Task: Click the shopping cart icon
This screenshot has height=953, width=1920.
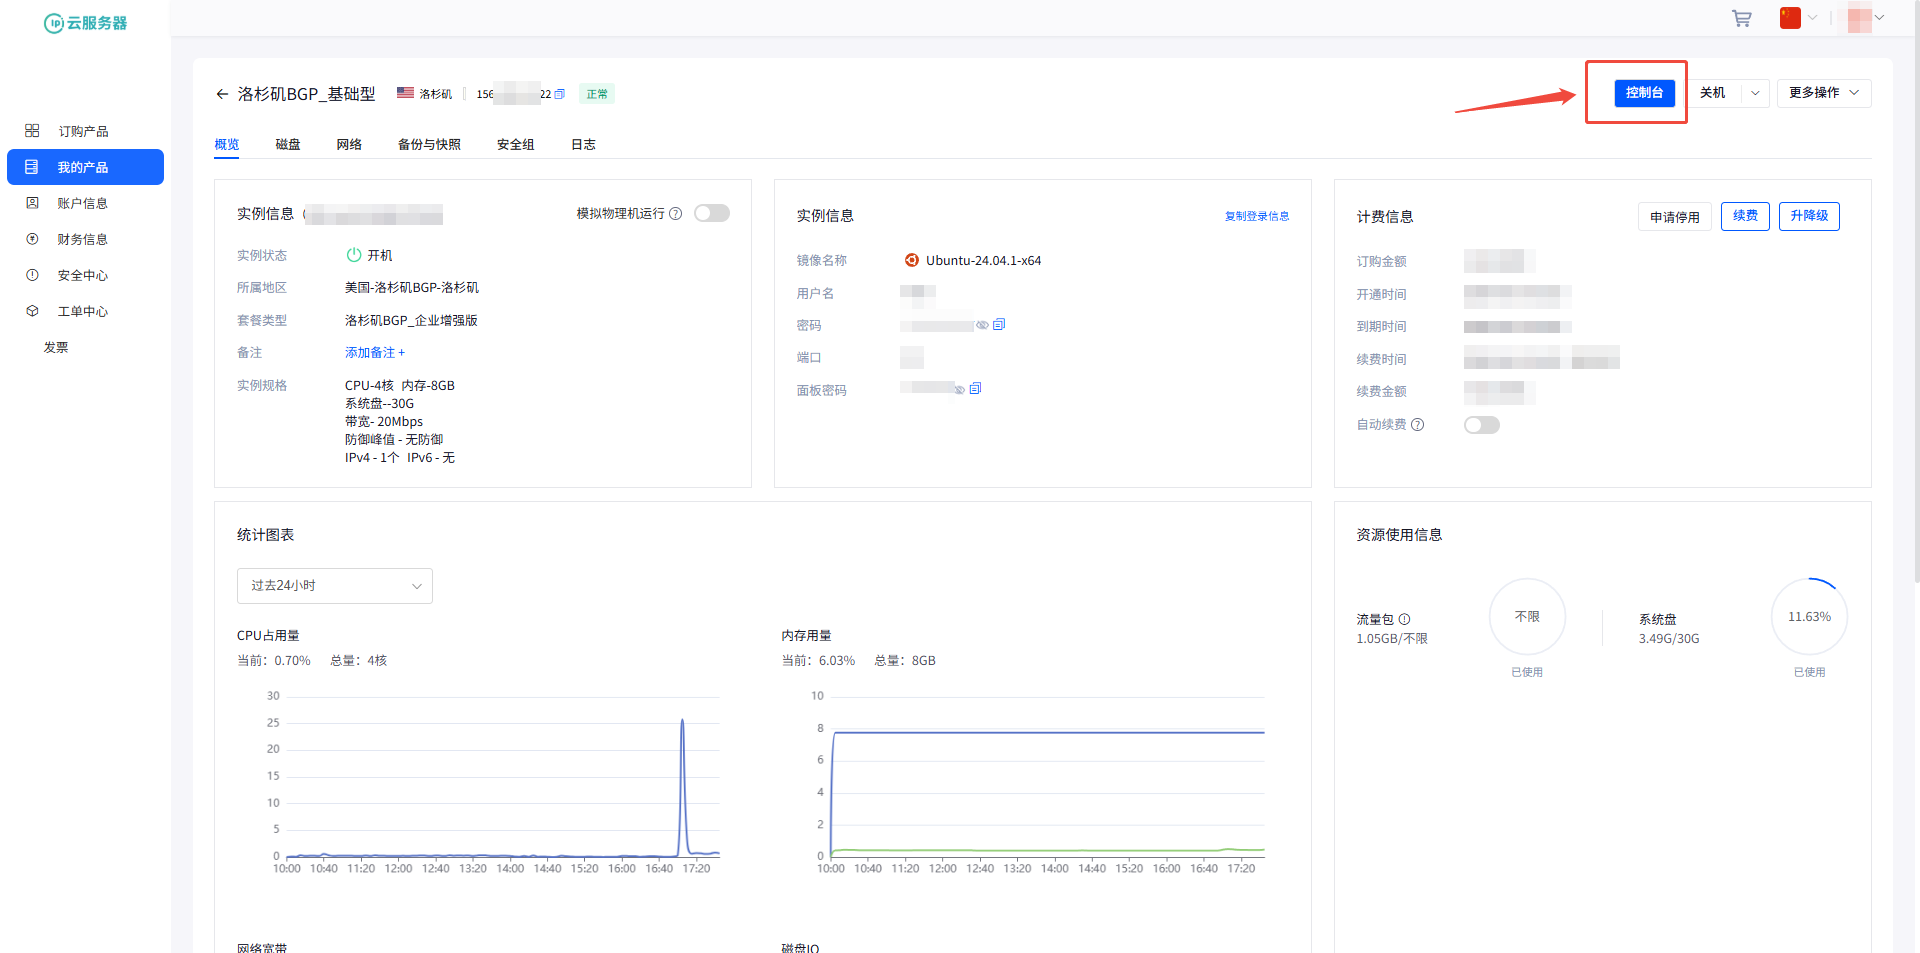Action: pyautogui.click(x=1741, y=19)
